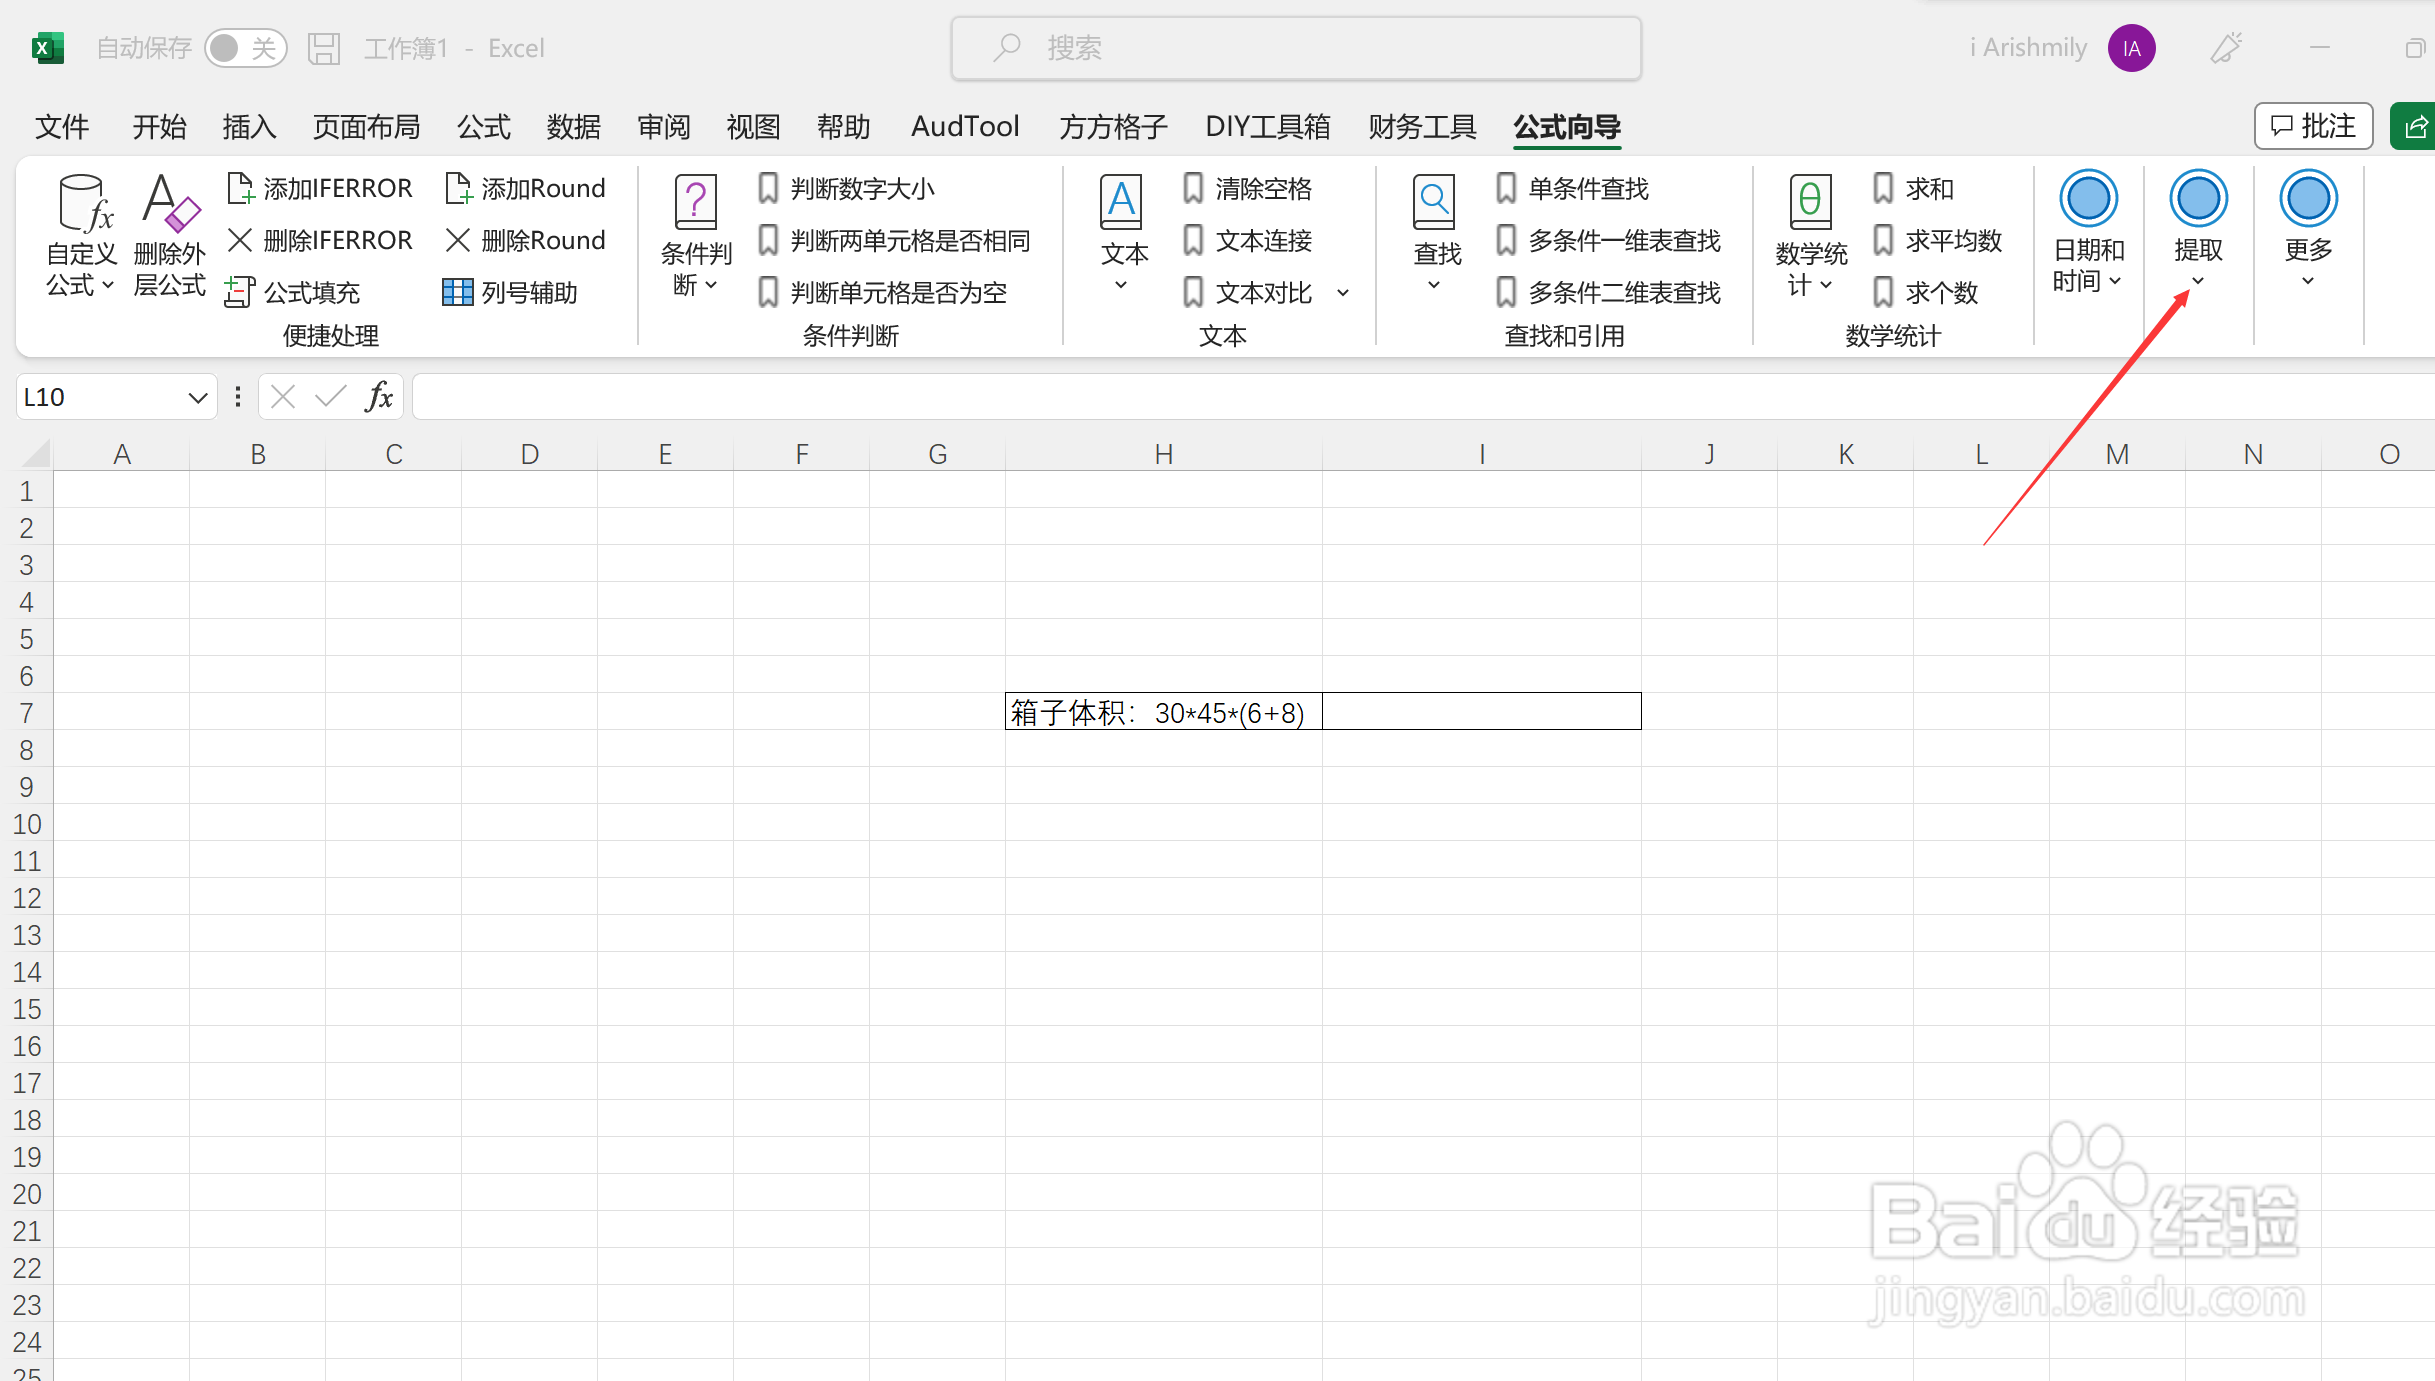
Task: Open the IA account avatar
Action: pyautogui.click(x=2131, y=48)
